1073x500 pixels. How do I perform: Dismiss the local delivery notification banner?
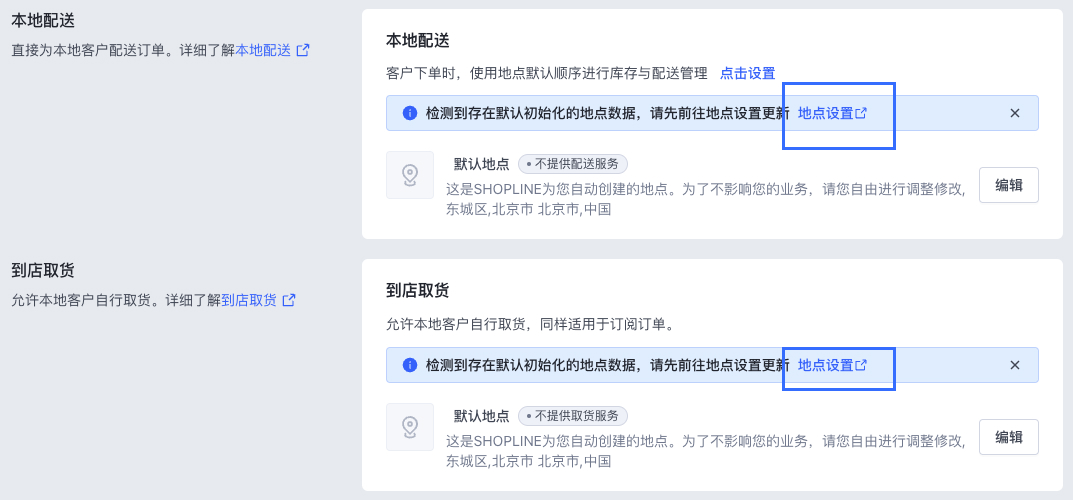coord(1015,113)
